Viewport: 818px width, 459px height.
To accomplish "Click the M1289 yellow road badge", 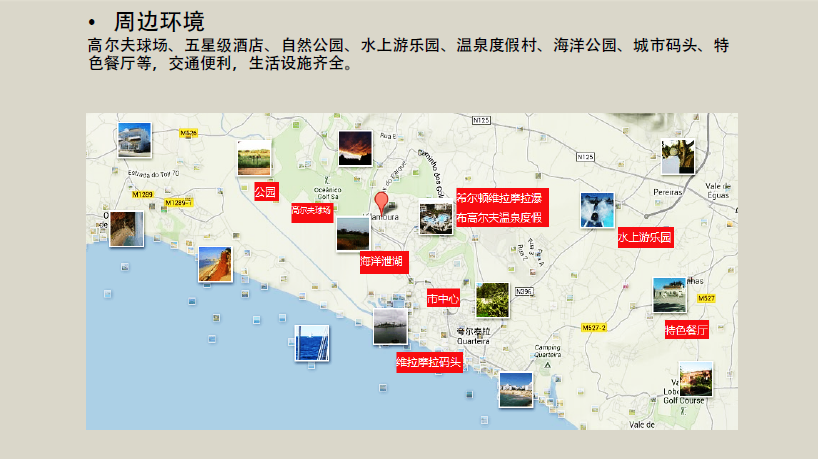I will (142, 195).
